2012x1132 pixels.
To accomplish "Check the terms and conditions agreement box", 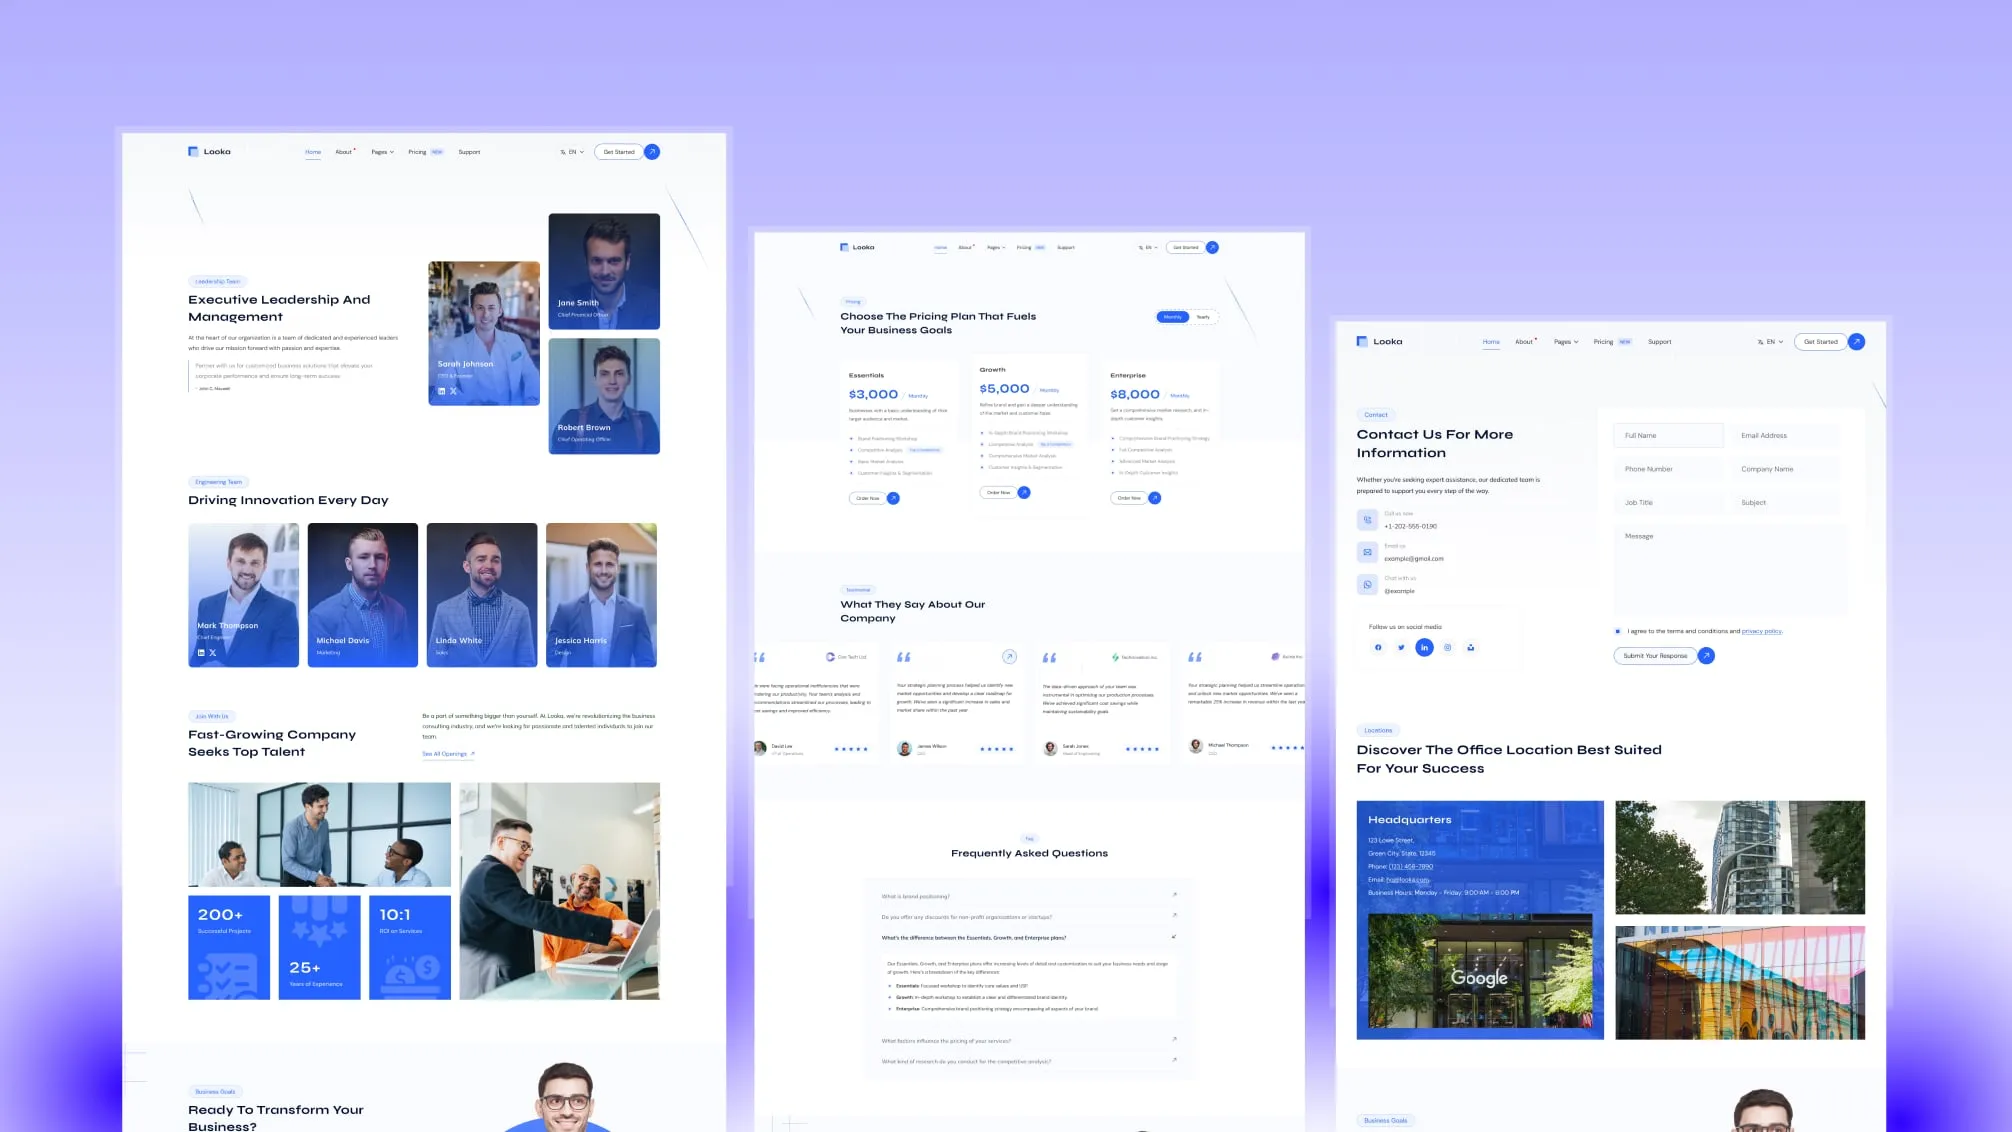I will point(1617,631).
